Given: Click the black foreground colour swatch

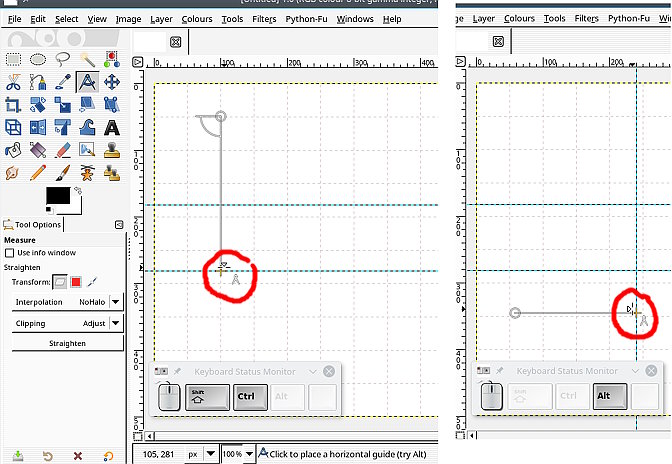Looking at the screenshot, I should tap(58, 195).
